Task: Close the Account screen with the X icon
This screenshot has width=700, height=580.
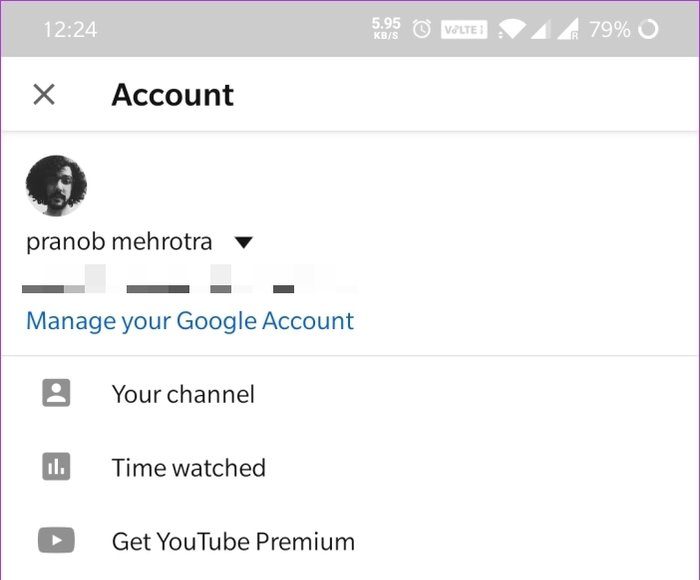Action: click(x=43, y=95)
